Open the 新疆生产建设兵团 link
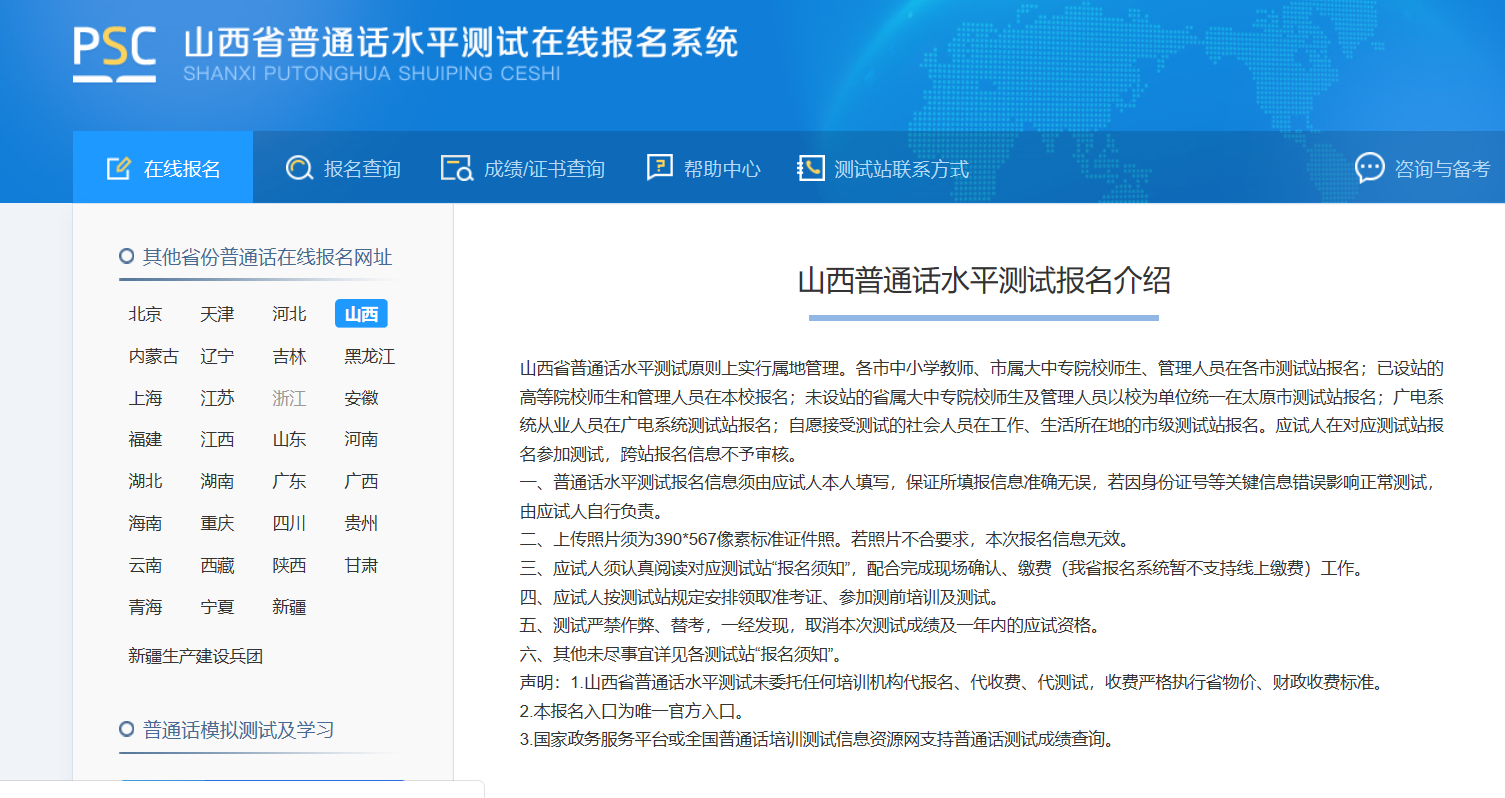Viewport: 1505px width, 798px height. [195, 656]
